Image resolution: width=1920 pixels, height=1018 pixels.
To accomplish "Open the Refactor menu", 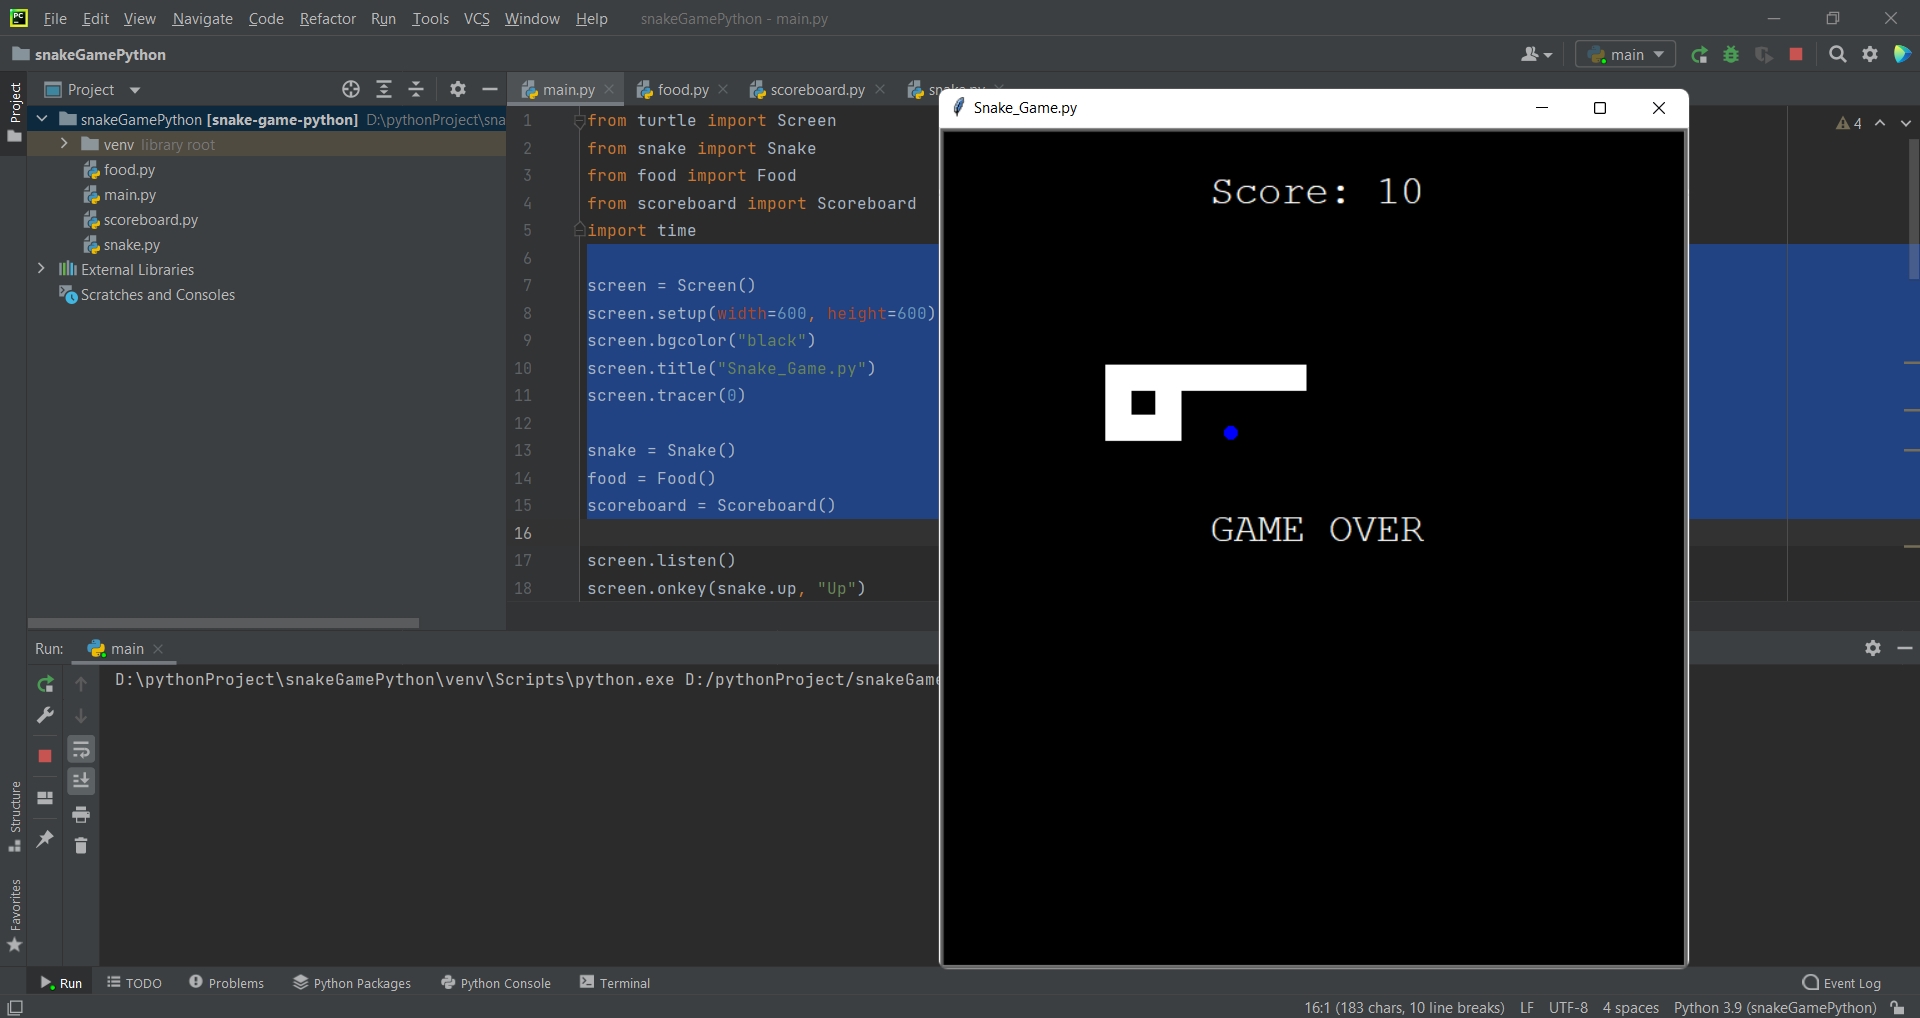I will 327,19.
